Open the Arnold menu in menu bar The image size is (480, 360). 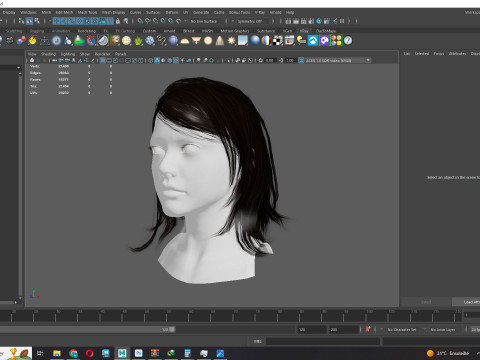[275, 12]
